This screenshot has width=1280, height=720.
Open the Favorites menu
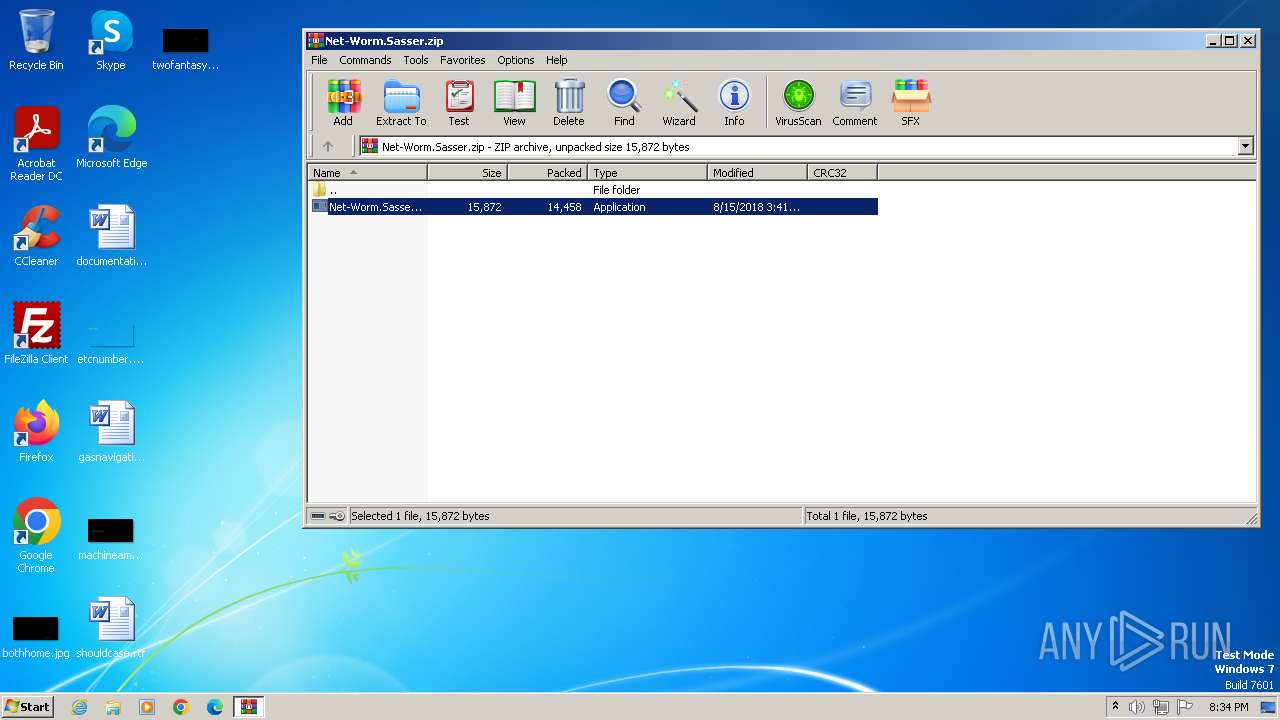(463, 60)
